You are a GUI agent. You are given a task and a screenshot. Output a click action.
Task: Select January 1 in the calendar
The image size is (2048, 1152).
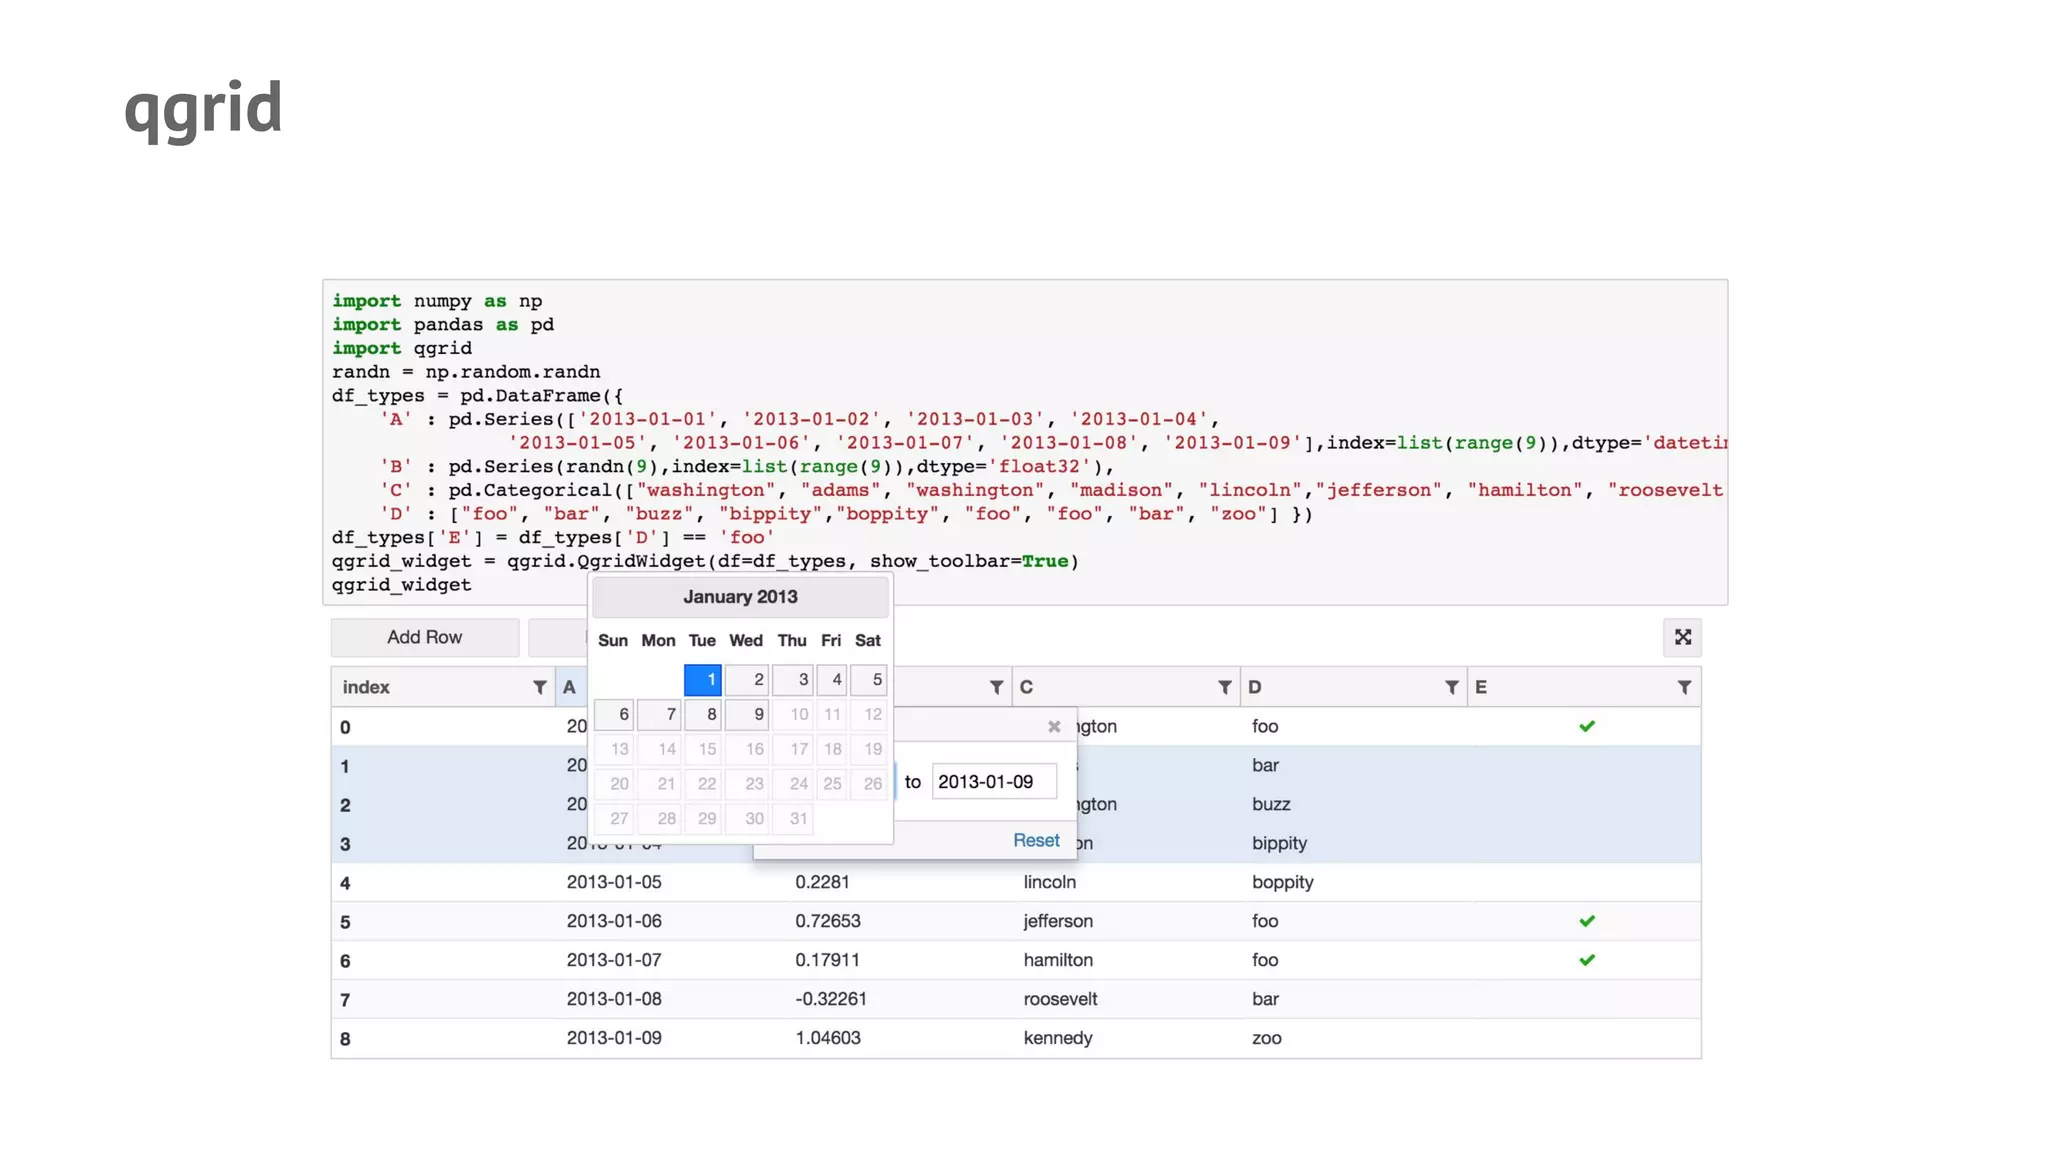point(703,680)
